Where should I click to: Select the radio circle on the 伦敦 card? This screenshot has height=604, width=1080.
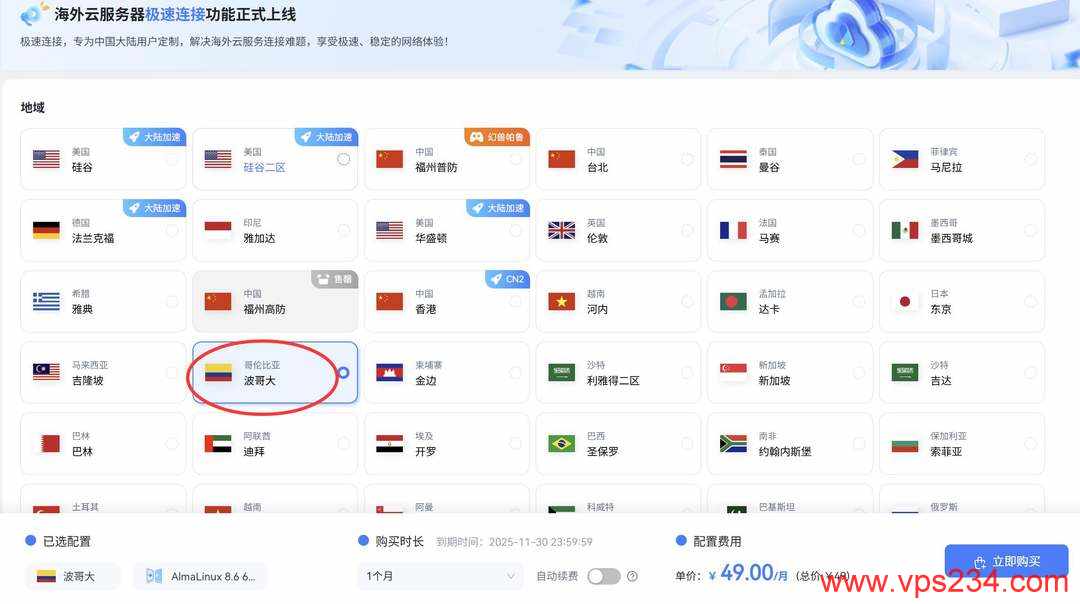pos(686,229)
